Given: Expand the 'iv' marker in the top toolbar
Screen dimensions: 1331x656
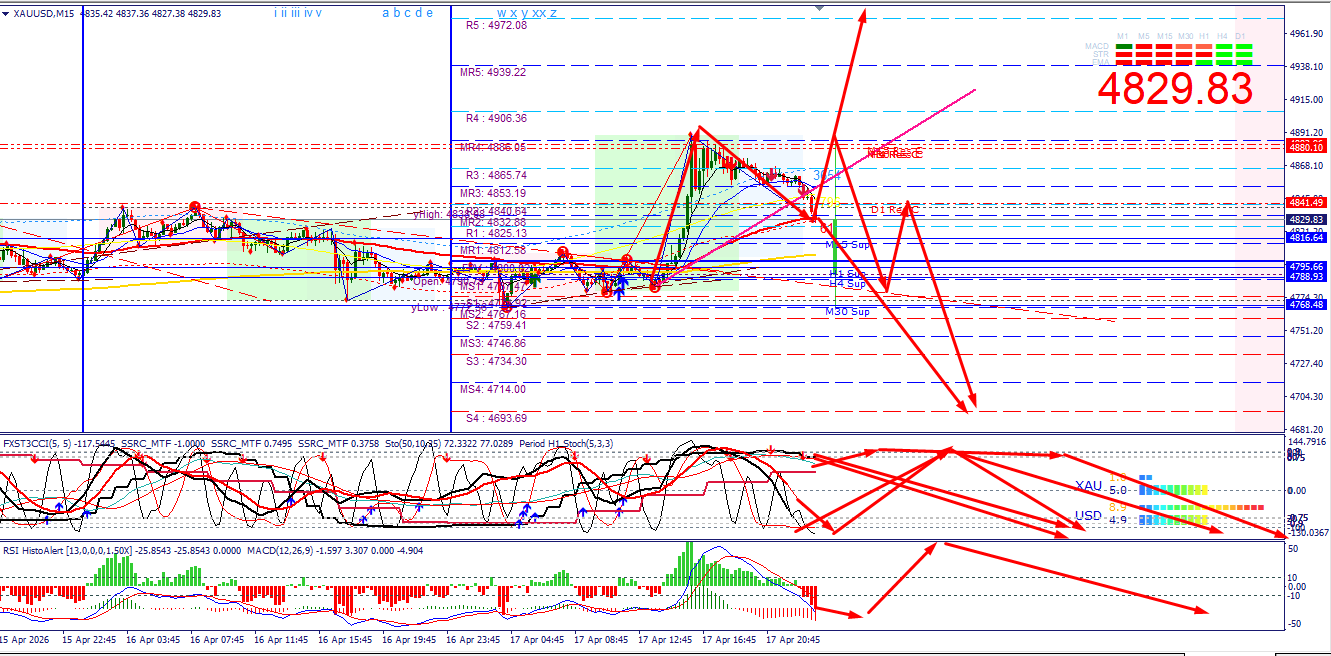Looking at the screenshot, I should pyautogui.click(x=310, y=13).
